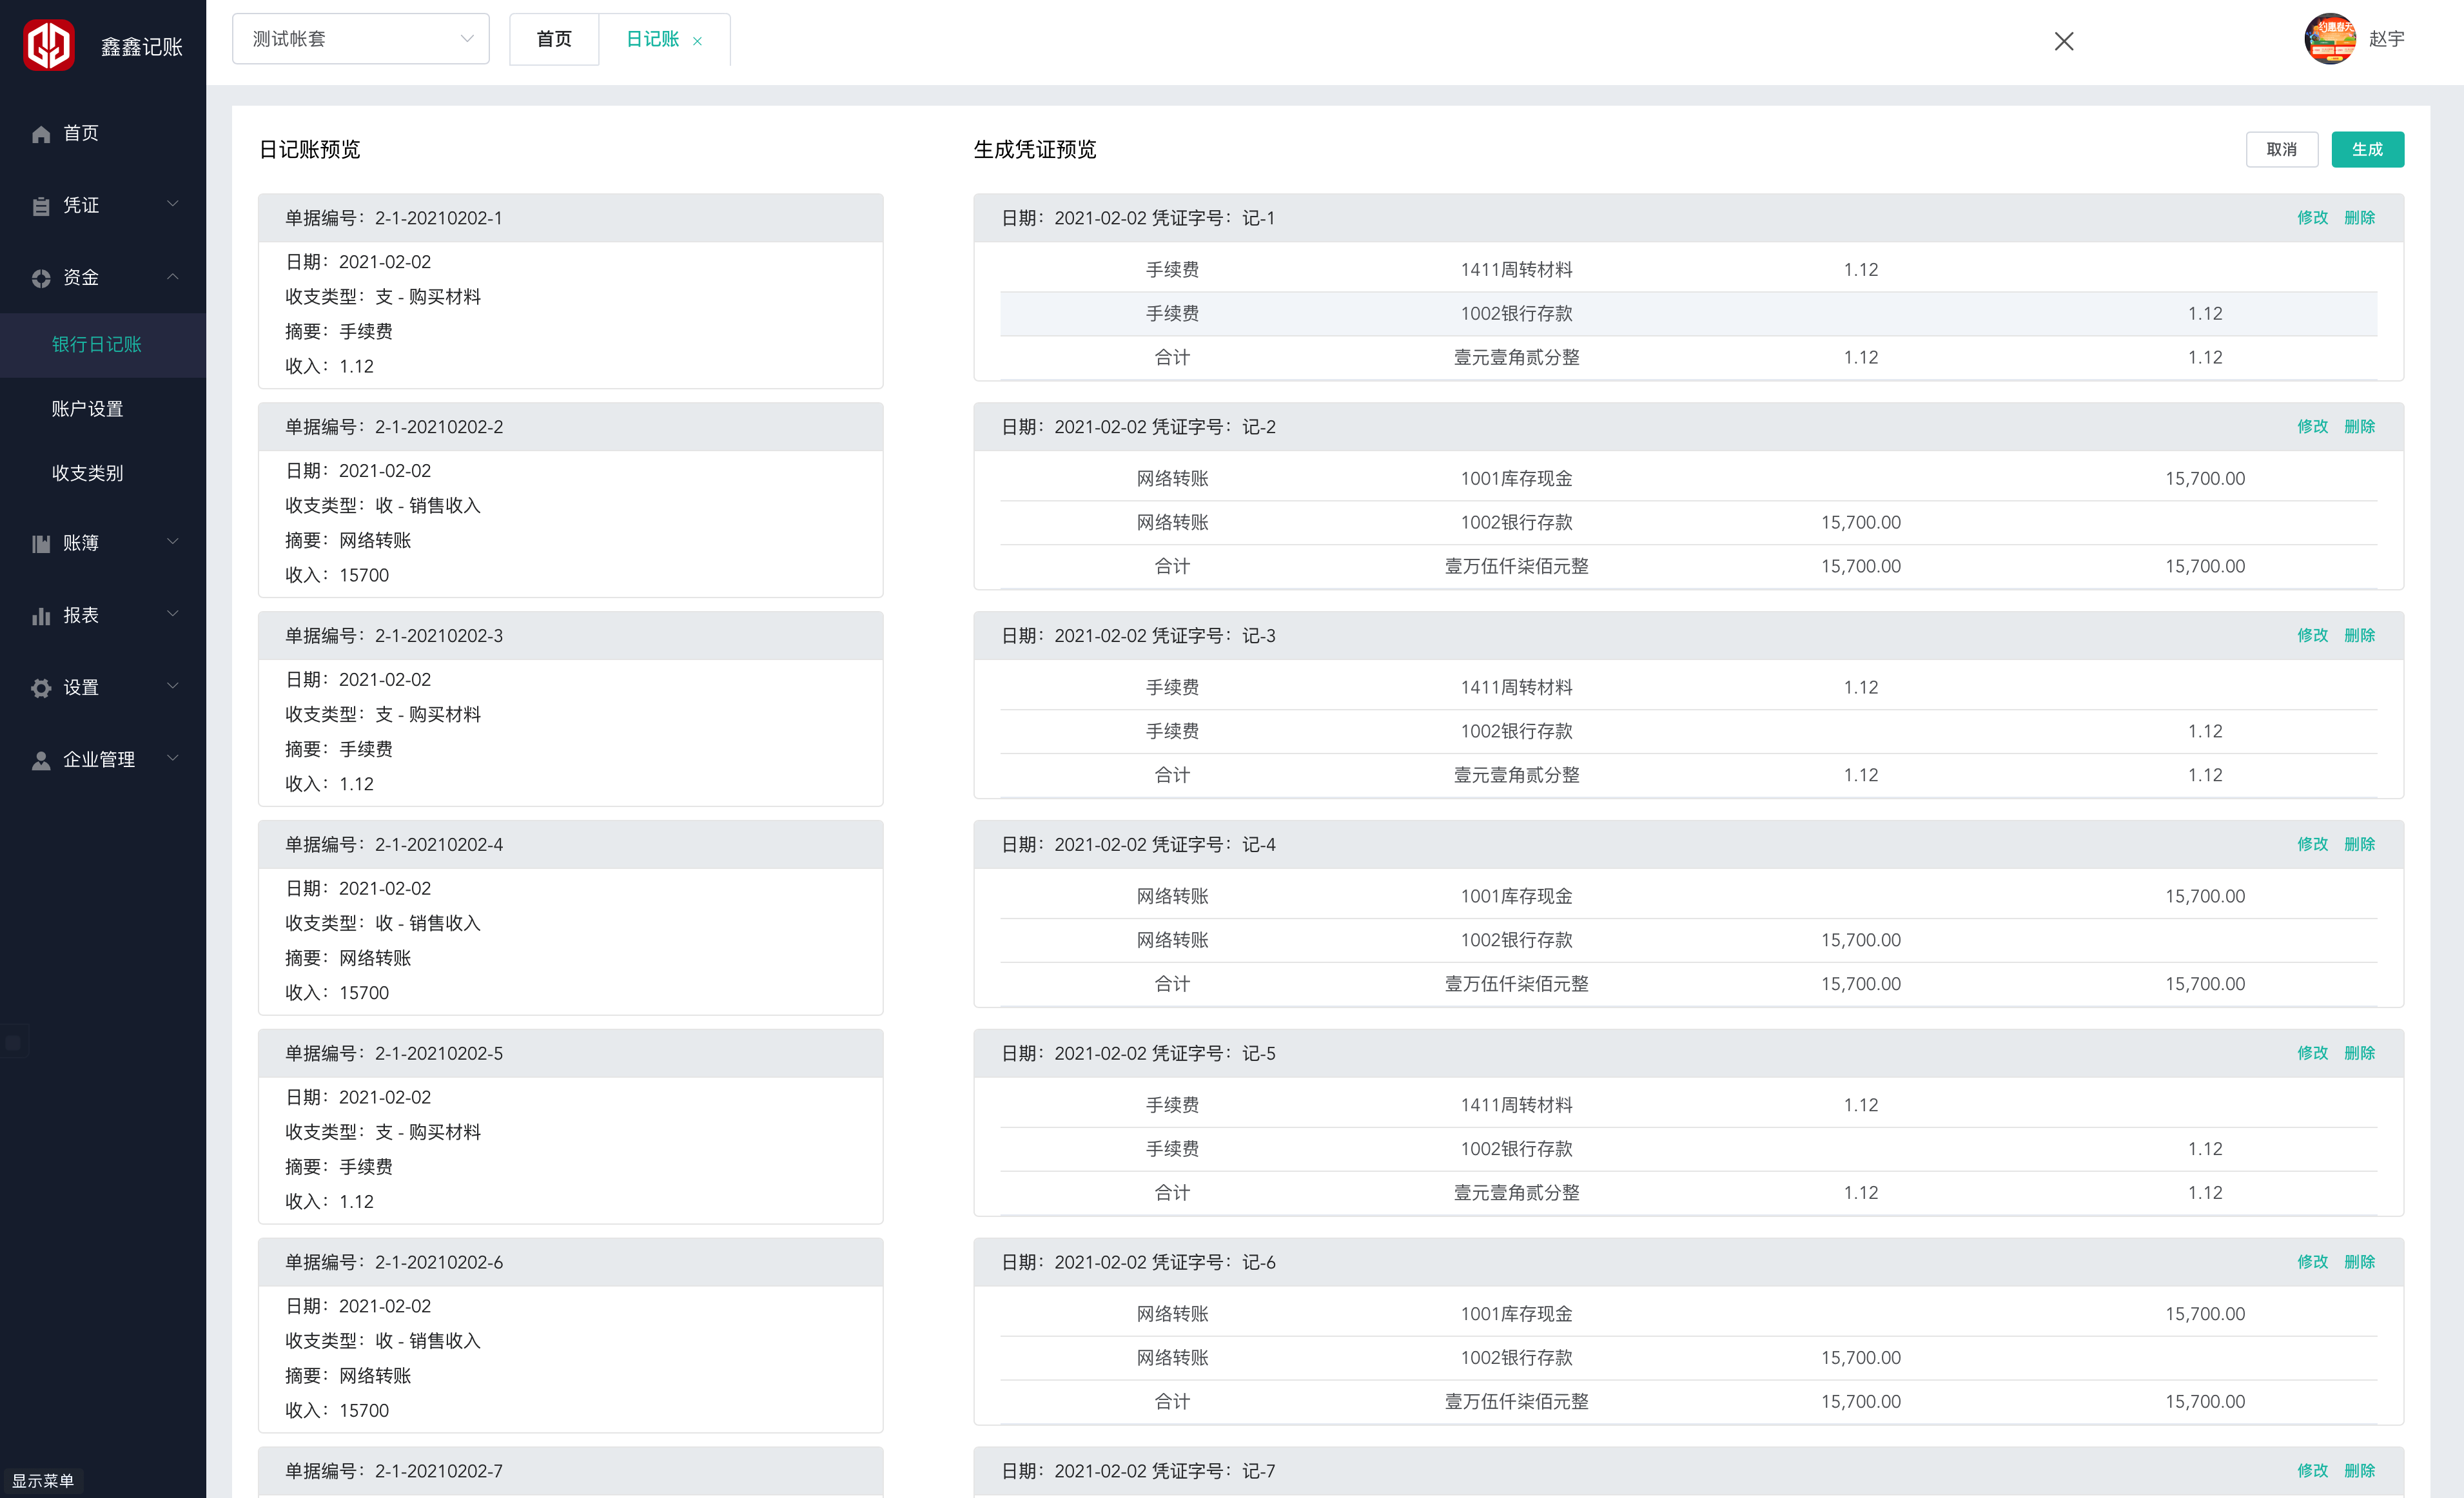2464x1498 pixels.
Task: Click the 资金 icon in sidebar
Action: pos(40,278)
